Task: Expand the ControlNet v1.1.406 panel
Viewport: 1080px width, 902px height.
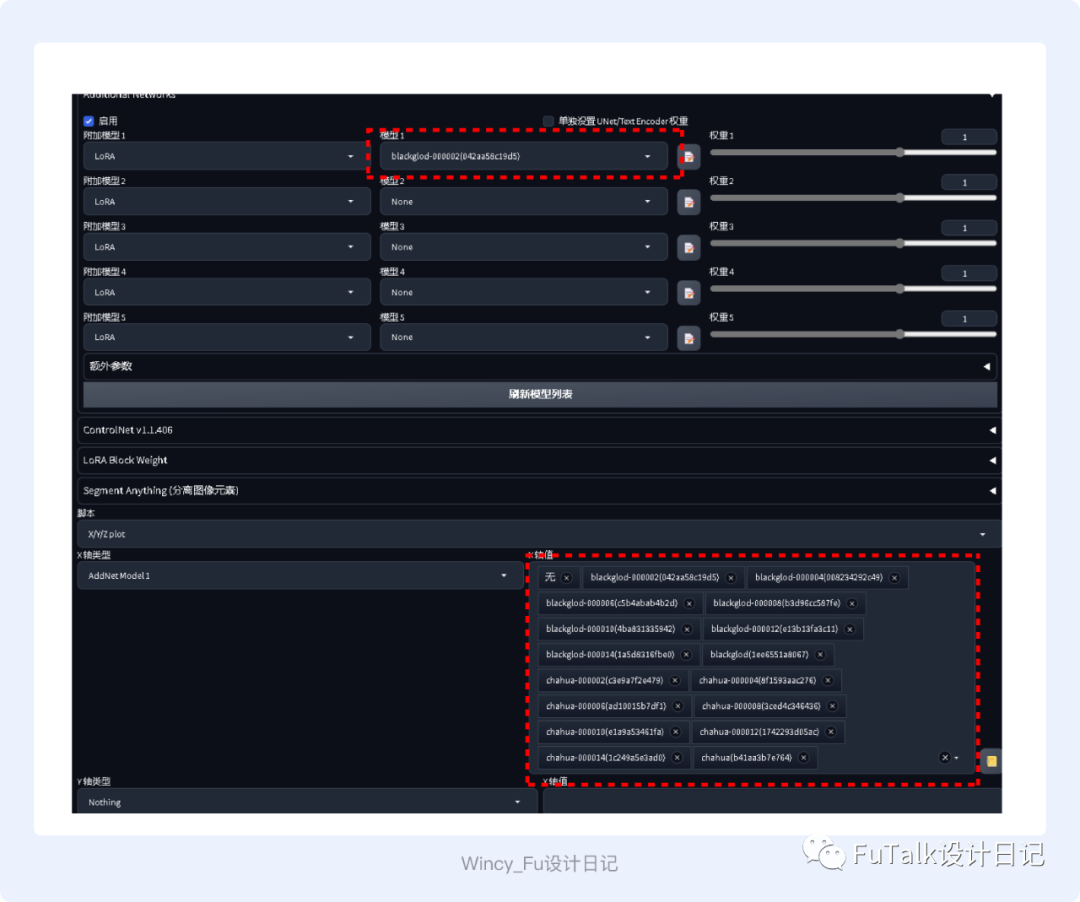Action: coord(539,430)
